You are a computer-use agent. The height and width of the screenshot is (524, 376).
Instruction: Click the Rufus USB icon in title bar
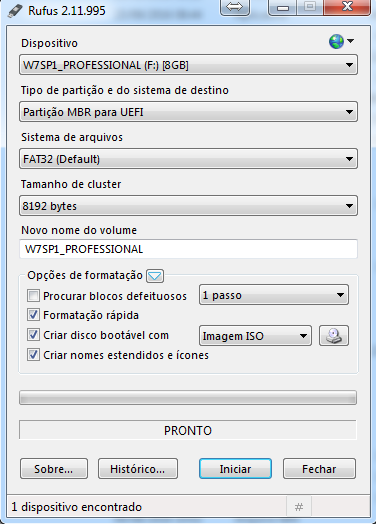click(15, 11)
